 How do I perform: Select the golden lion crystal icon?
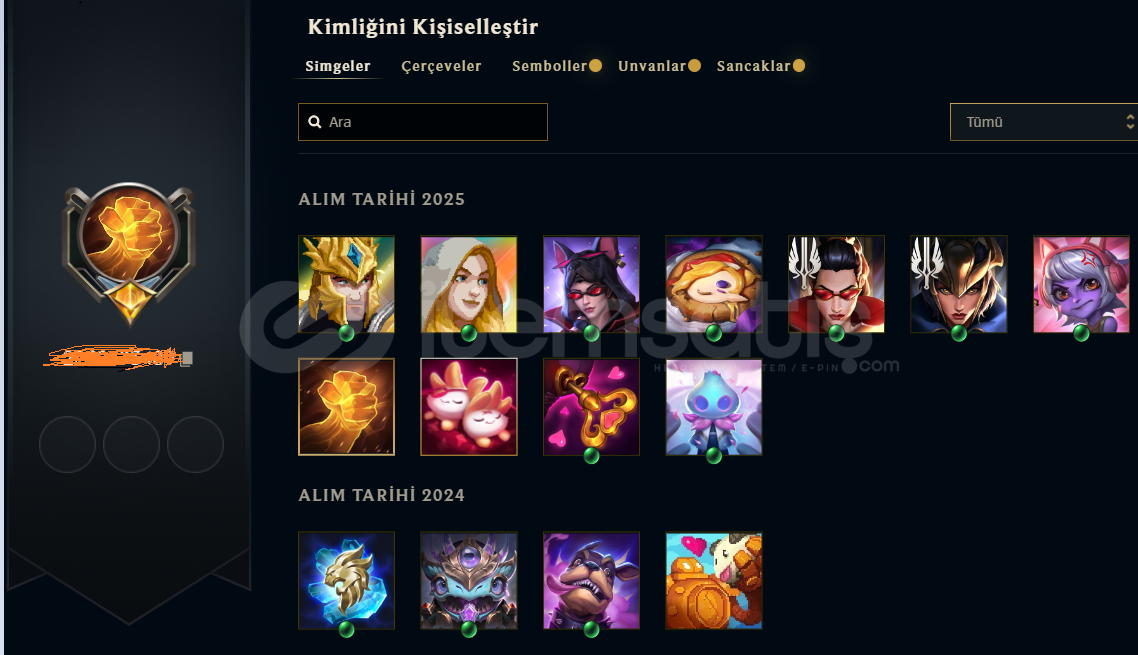click(346, 580)
